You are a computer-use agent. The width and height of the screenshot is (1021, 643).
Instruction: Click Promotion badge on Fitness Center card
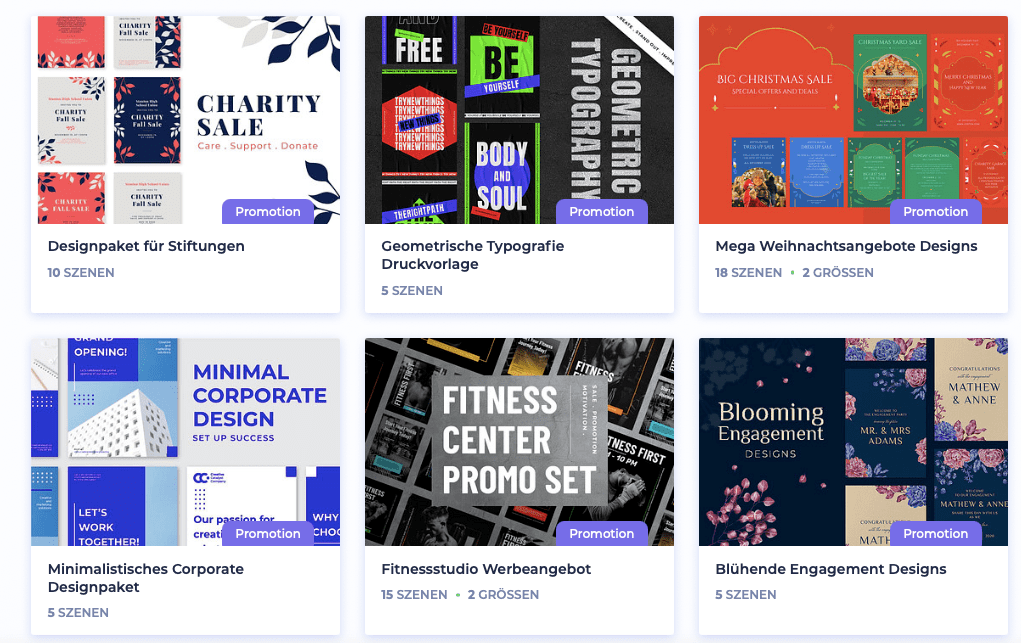click(602, 534)
